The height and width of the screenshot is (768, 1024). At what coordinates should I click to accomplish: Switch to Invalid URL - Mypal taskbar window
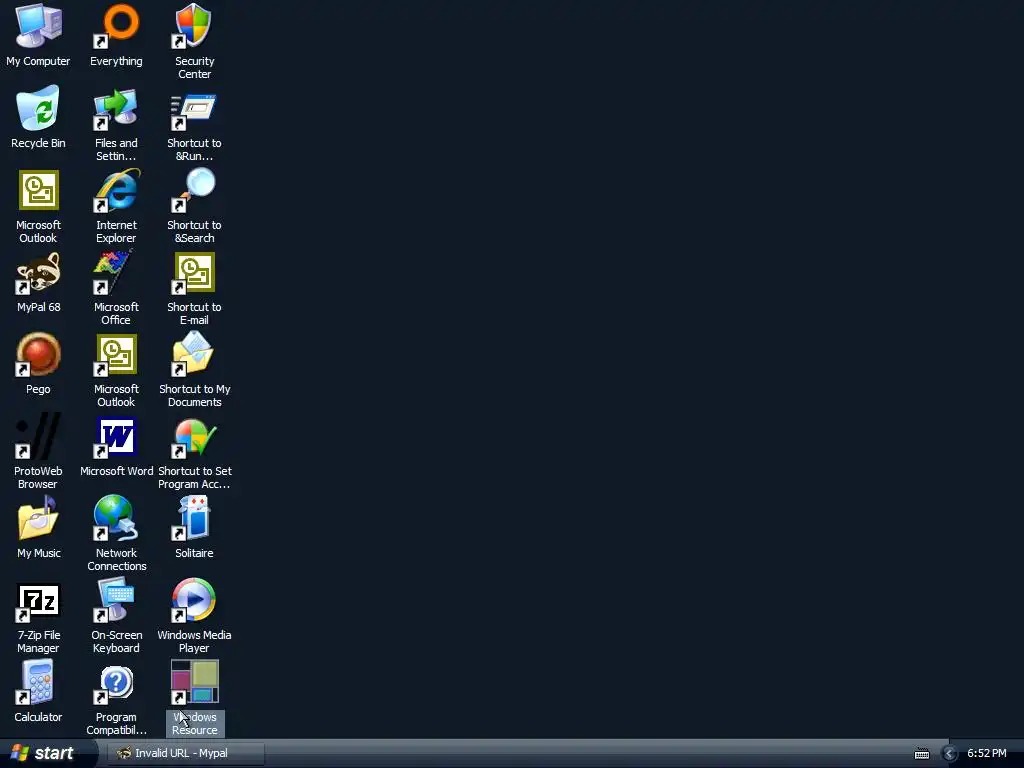[185, 753]
